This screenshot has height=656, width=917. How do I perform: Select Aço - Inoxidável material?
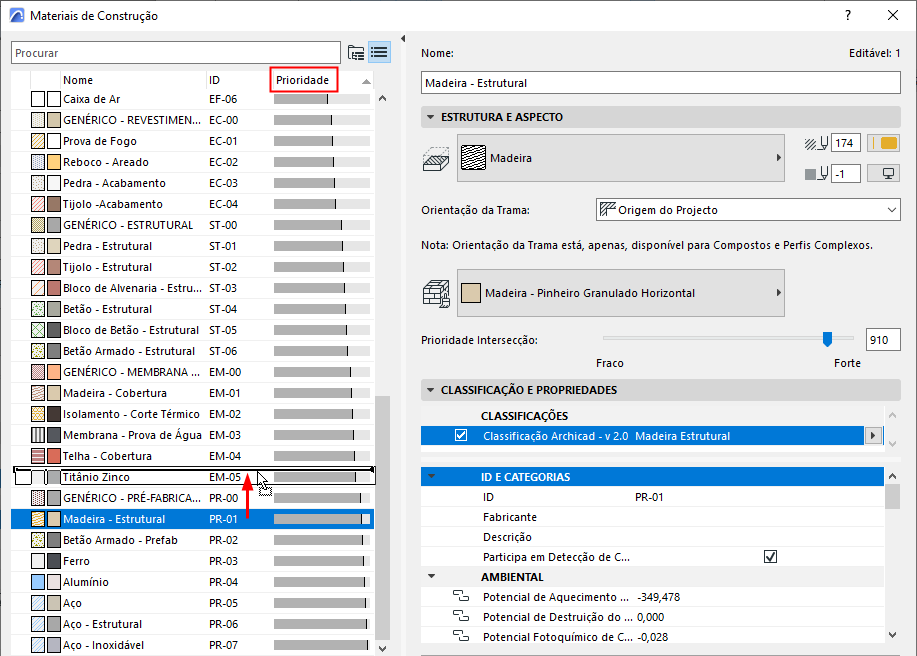[x=192, y=645]
